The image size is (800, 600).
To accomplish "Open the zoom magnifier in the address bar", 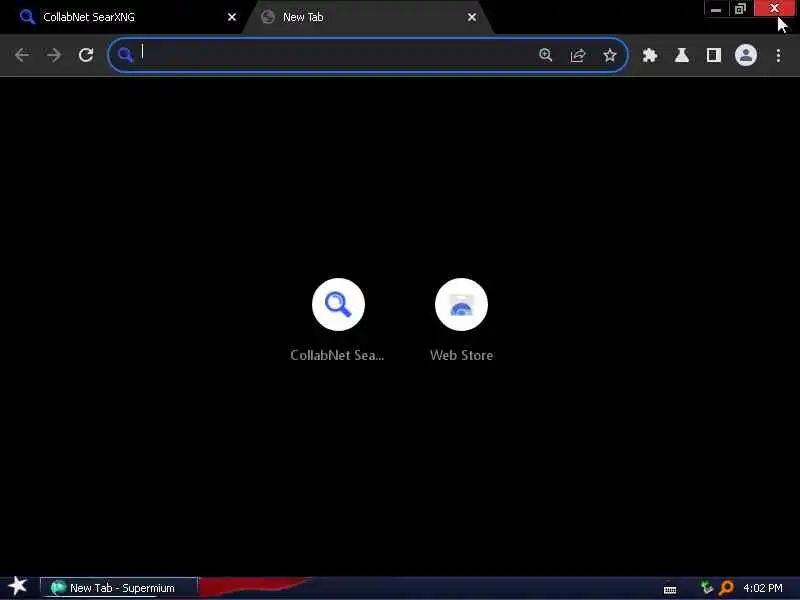I will [x=546, y=55].
